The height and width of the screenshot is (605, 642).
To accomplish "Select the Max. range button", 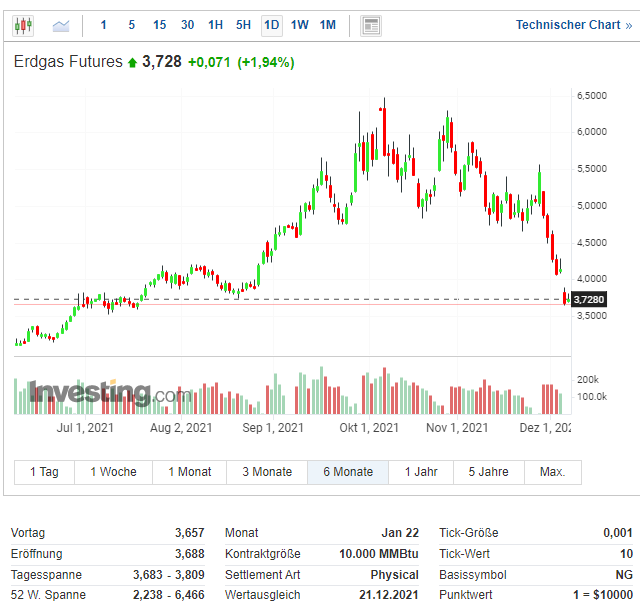I will 552,472.
